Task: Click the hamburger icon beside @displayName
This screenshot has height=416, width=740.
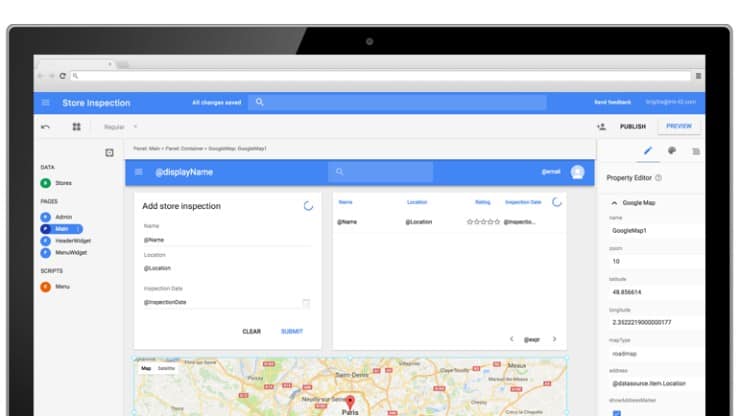Action: tap(138, 172)
